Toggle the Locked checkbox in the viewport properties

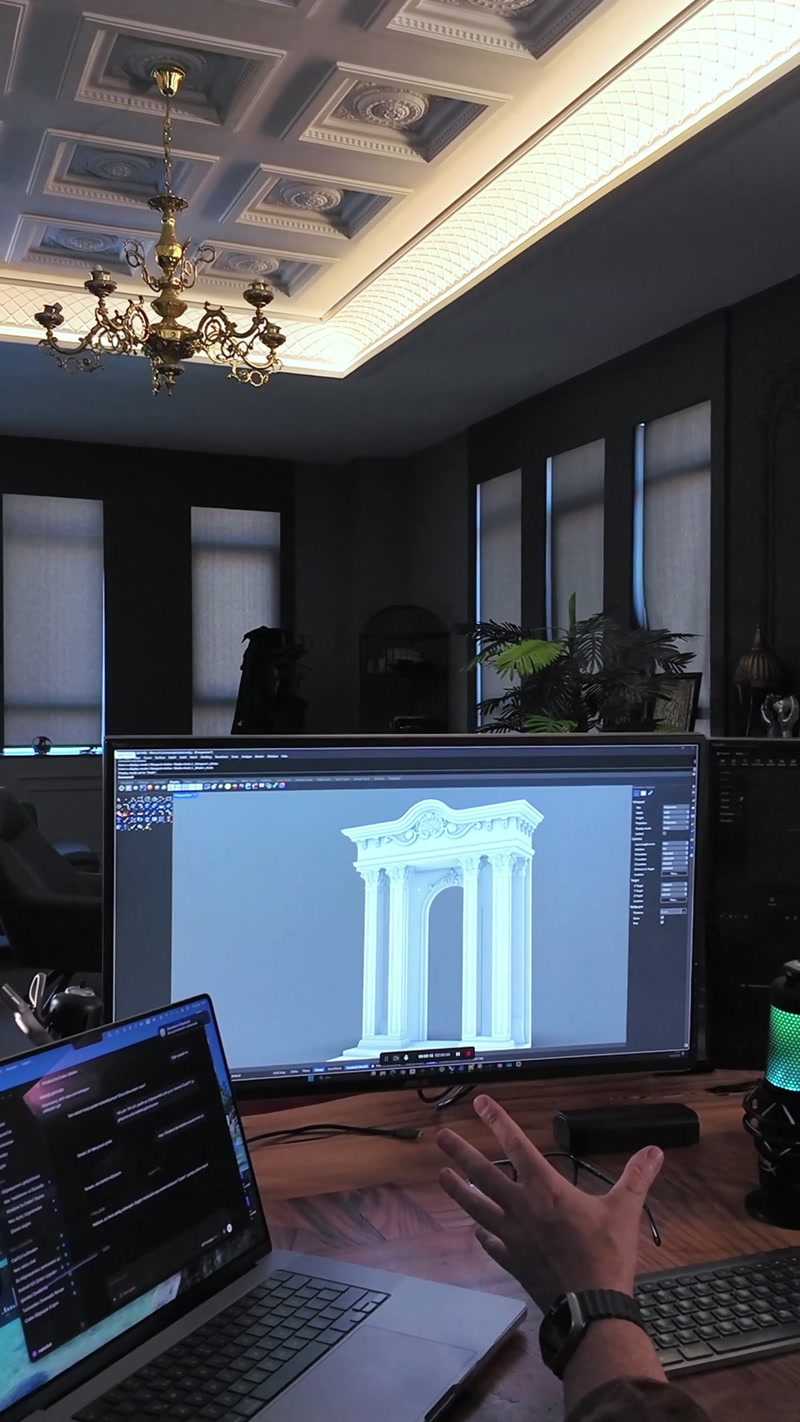tap(664, 833)
